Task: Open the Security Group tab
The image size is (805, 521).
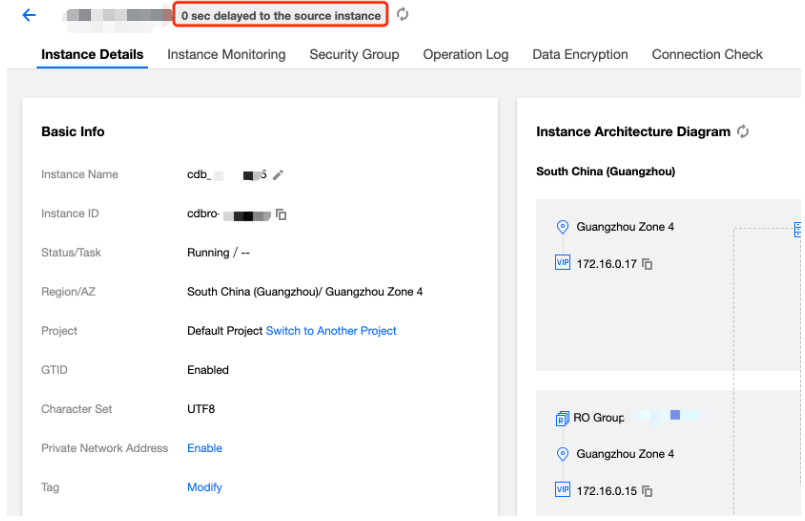Action: point(354,55)
